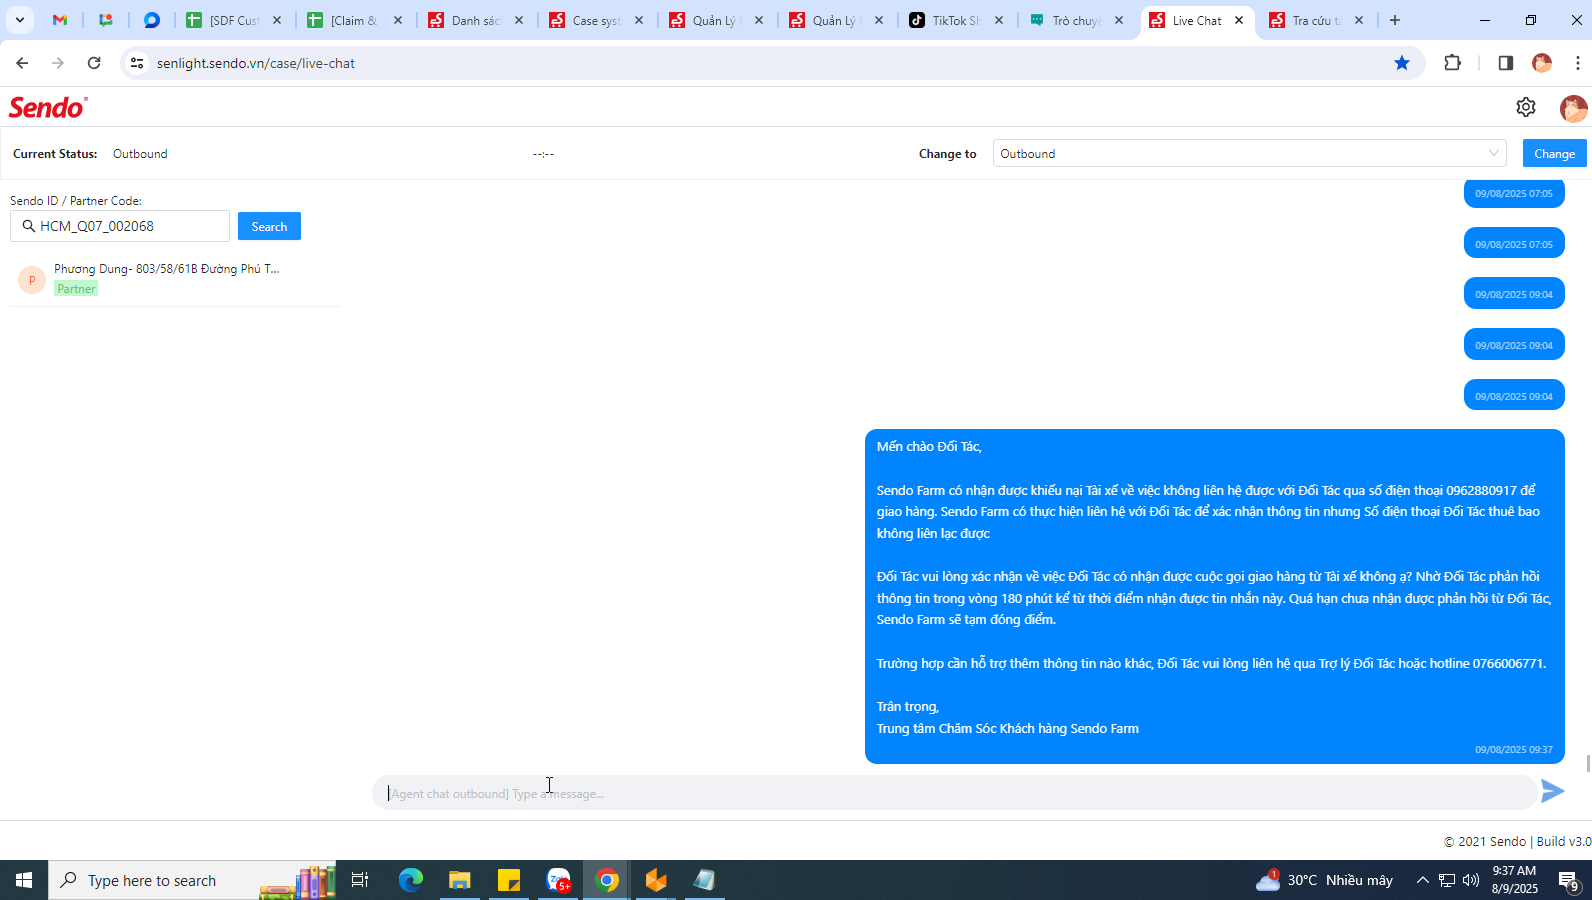Open the volume control in the system tray
1592x900 pixels.
(x=1471, y=880)
